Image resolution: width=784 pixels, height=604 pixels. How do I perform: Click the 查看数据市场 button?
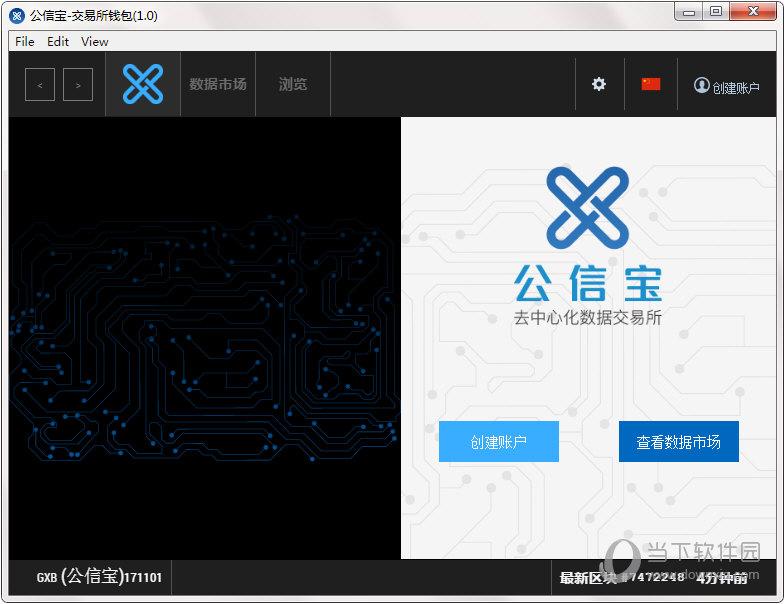[678, 442]
